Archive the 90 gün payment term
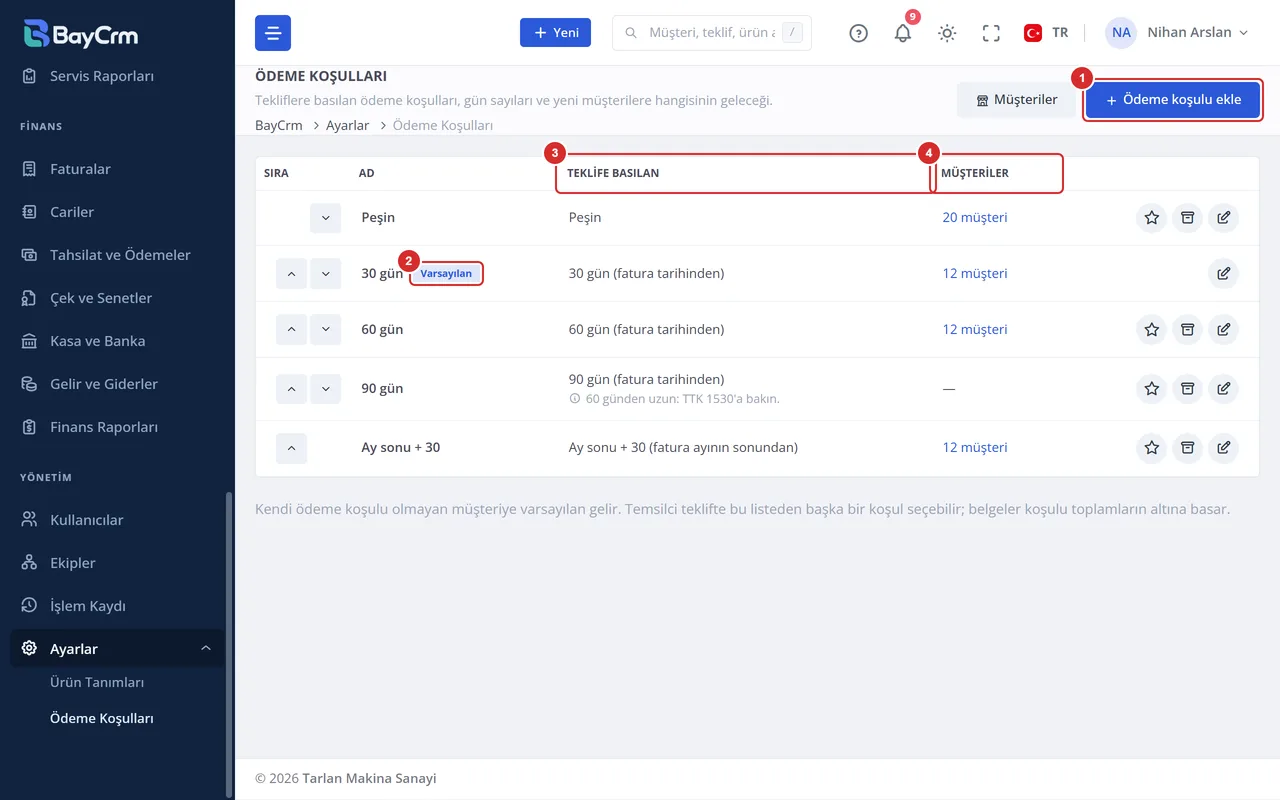The image size is (1280, 800). 1188,388
